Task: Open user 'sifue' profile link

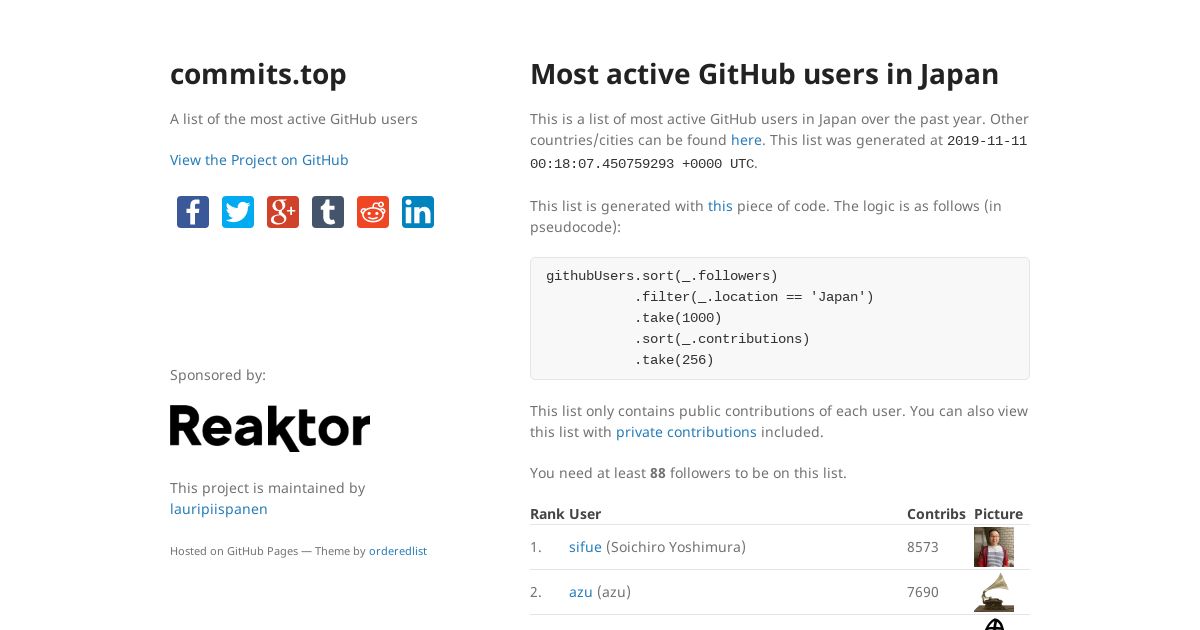Action: coord(585,547)
